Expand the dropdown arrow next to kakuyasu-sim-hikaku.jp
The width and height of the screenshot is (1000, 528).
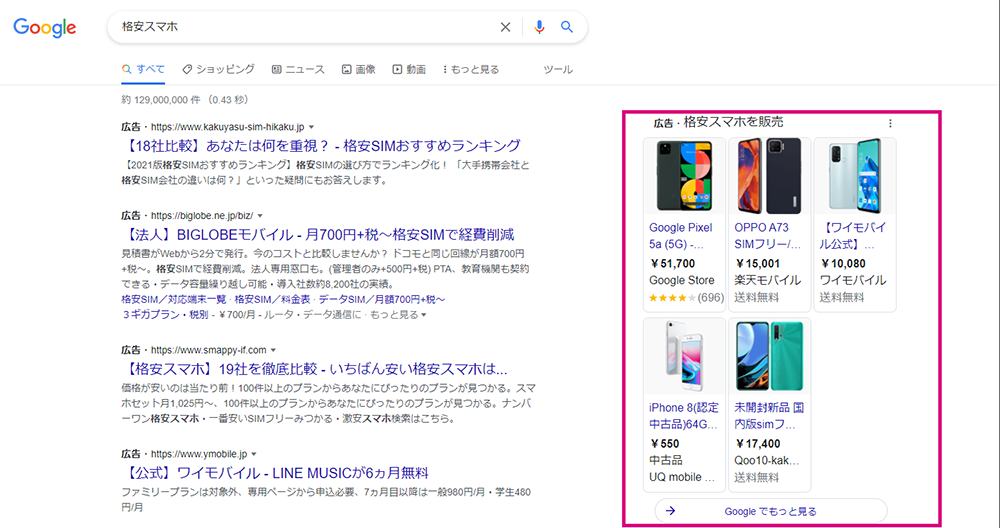[311, 127]
